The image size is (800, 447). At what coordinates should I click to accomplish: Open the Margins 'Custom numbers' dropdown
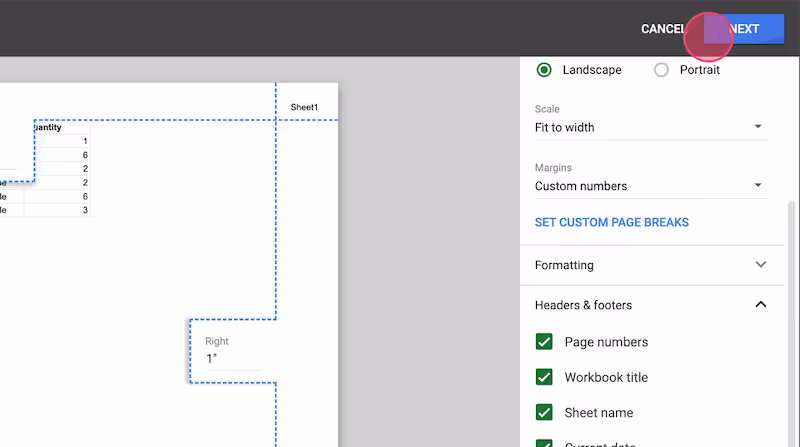tap(651, 186)
